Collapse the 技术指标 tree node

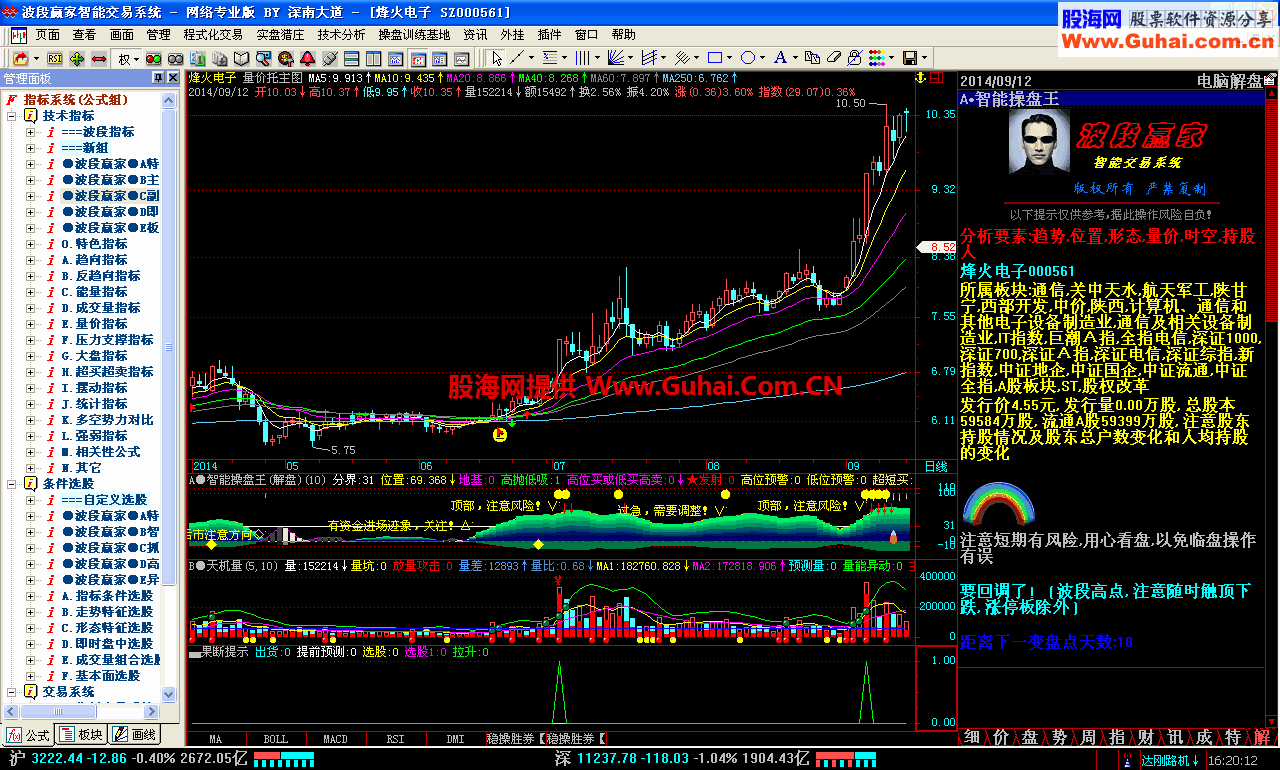coord(13,116)
